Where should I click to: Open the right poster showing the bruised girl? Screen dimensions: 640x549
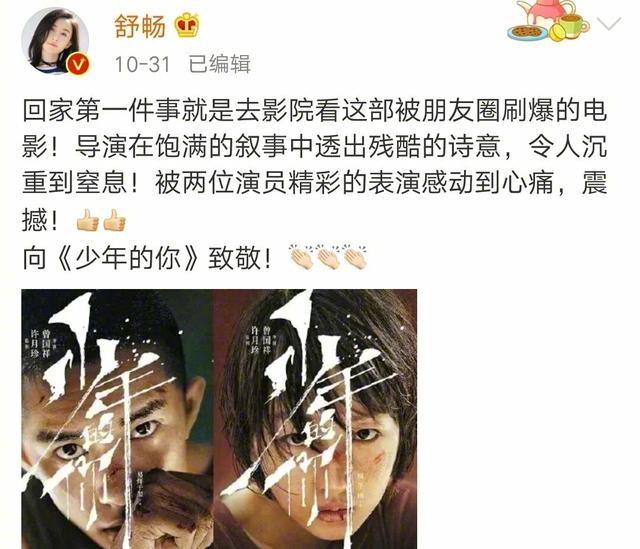315,419
